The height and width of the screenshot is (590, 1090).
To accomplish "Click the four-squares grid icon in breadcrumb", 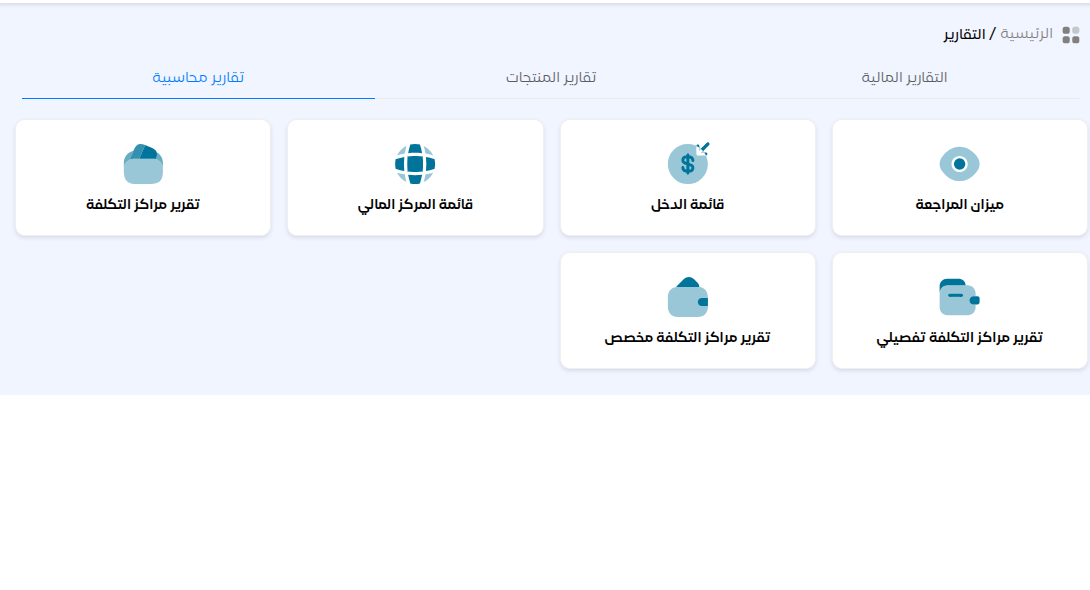I will click(1071, 36).
